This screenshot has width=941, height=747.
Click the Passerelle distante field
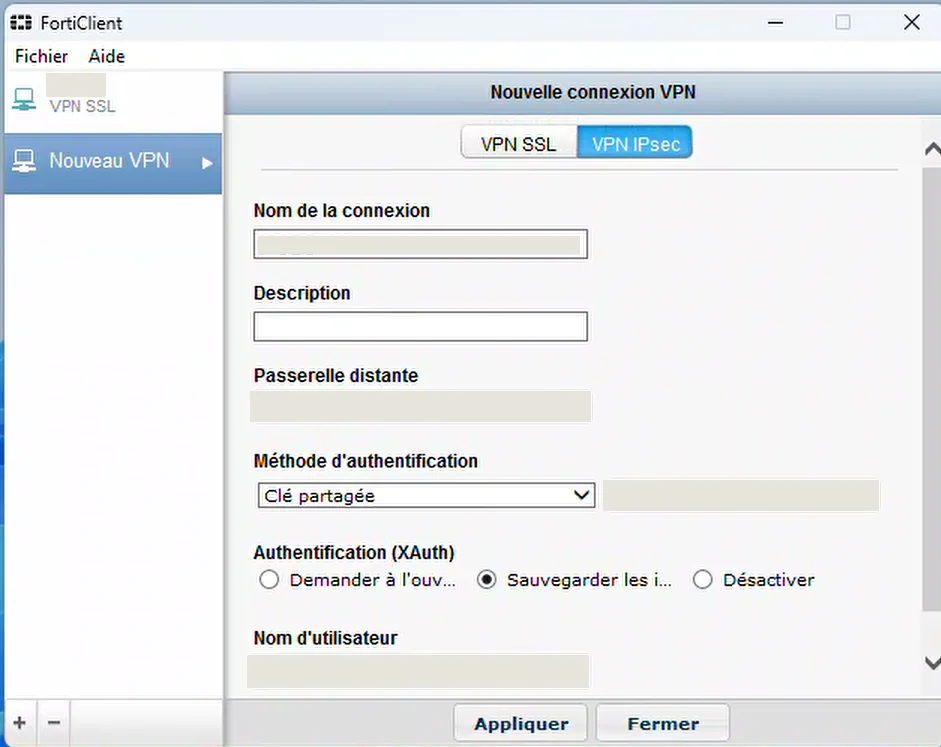[x=420, y=406]
